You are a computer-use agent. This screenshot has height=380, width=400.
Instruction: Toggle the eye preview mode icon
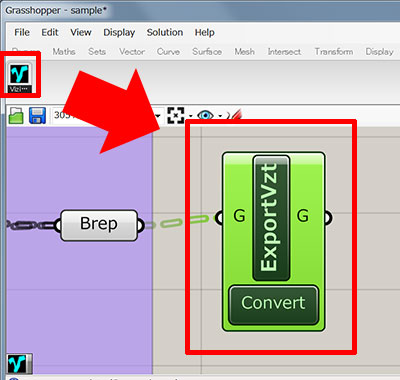click(206, 116)
